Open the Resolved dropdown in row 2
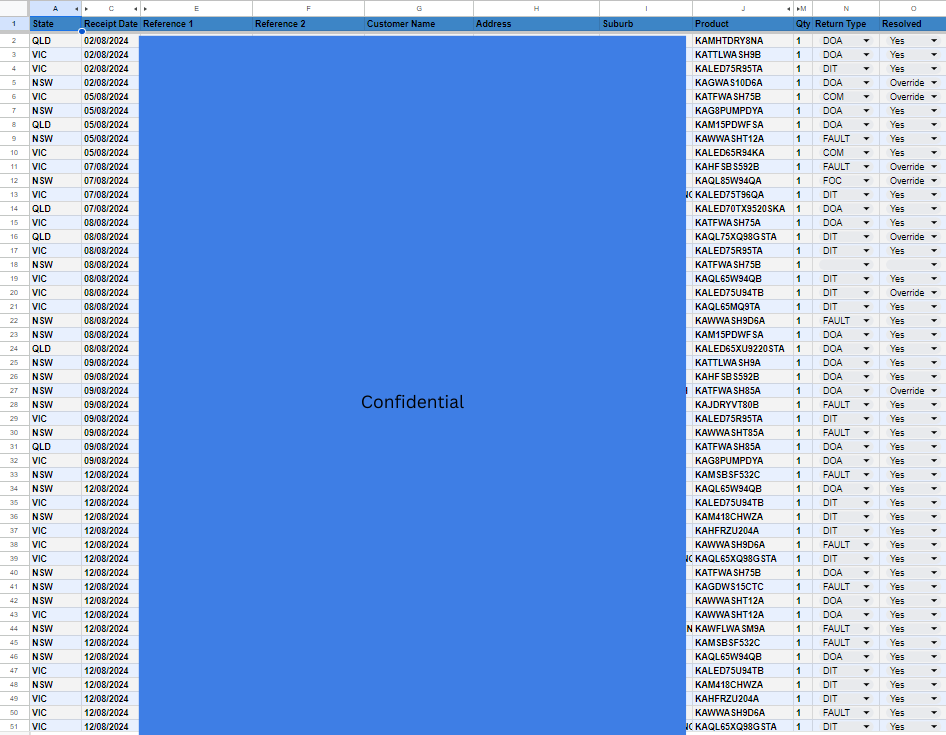Screen dimensions: 946x735 tap(933, 40)
